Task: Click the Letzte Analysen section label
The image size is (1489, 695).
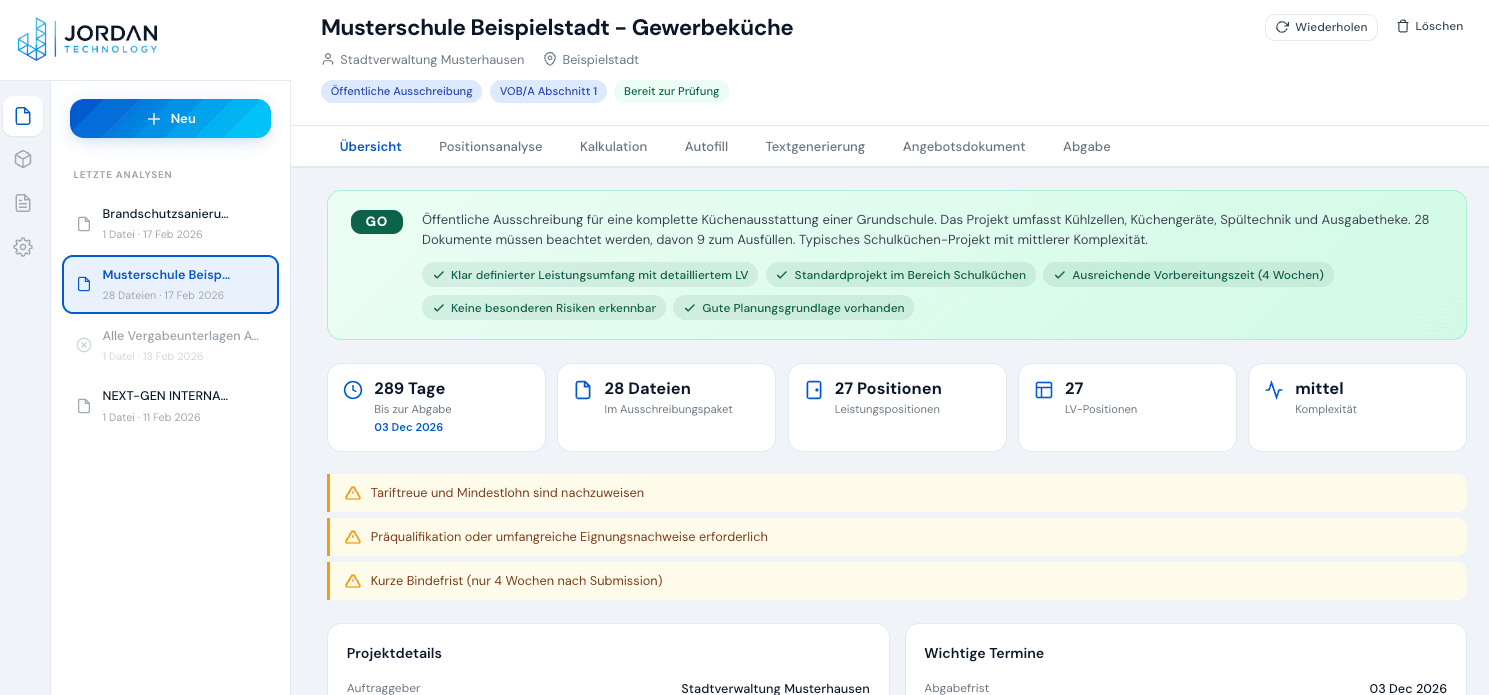Action: click(123, 175)
